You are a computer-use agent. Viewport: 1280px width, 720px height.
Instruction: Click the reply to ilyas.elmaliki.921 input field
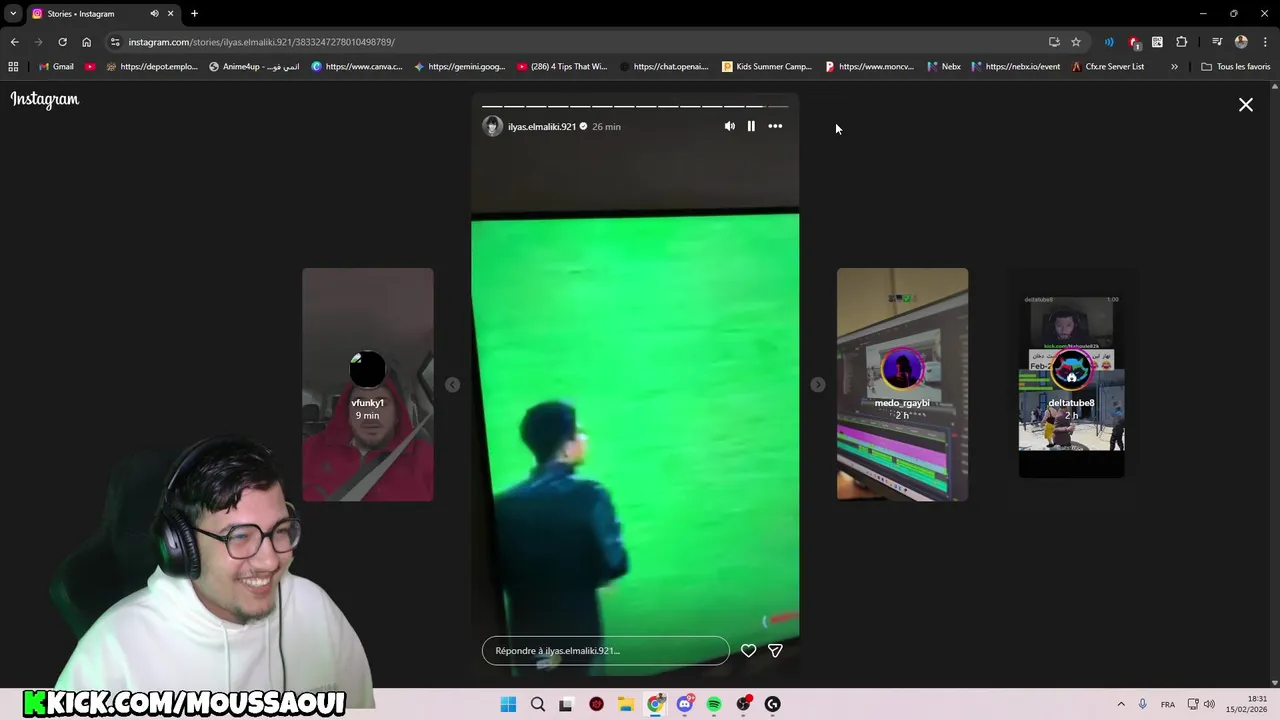tap(606, 650)
